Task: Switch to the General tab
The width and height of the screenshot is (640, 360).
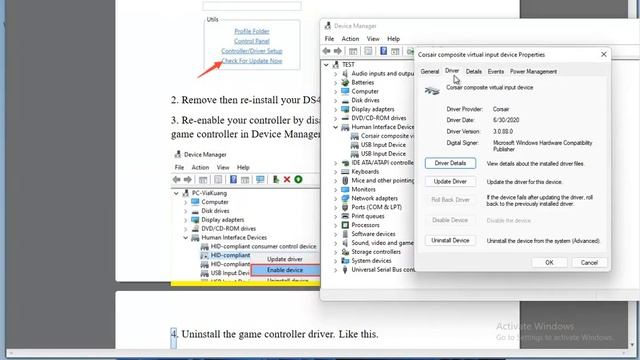Action: 430,71
